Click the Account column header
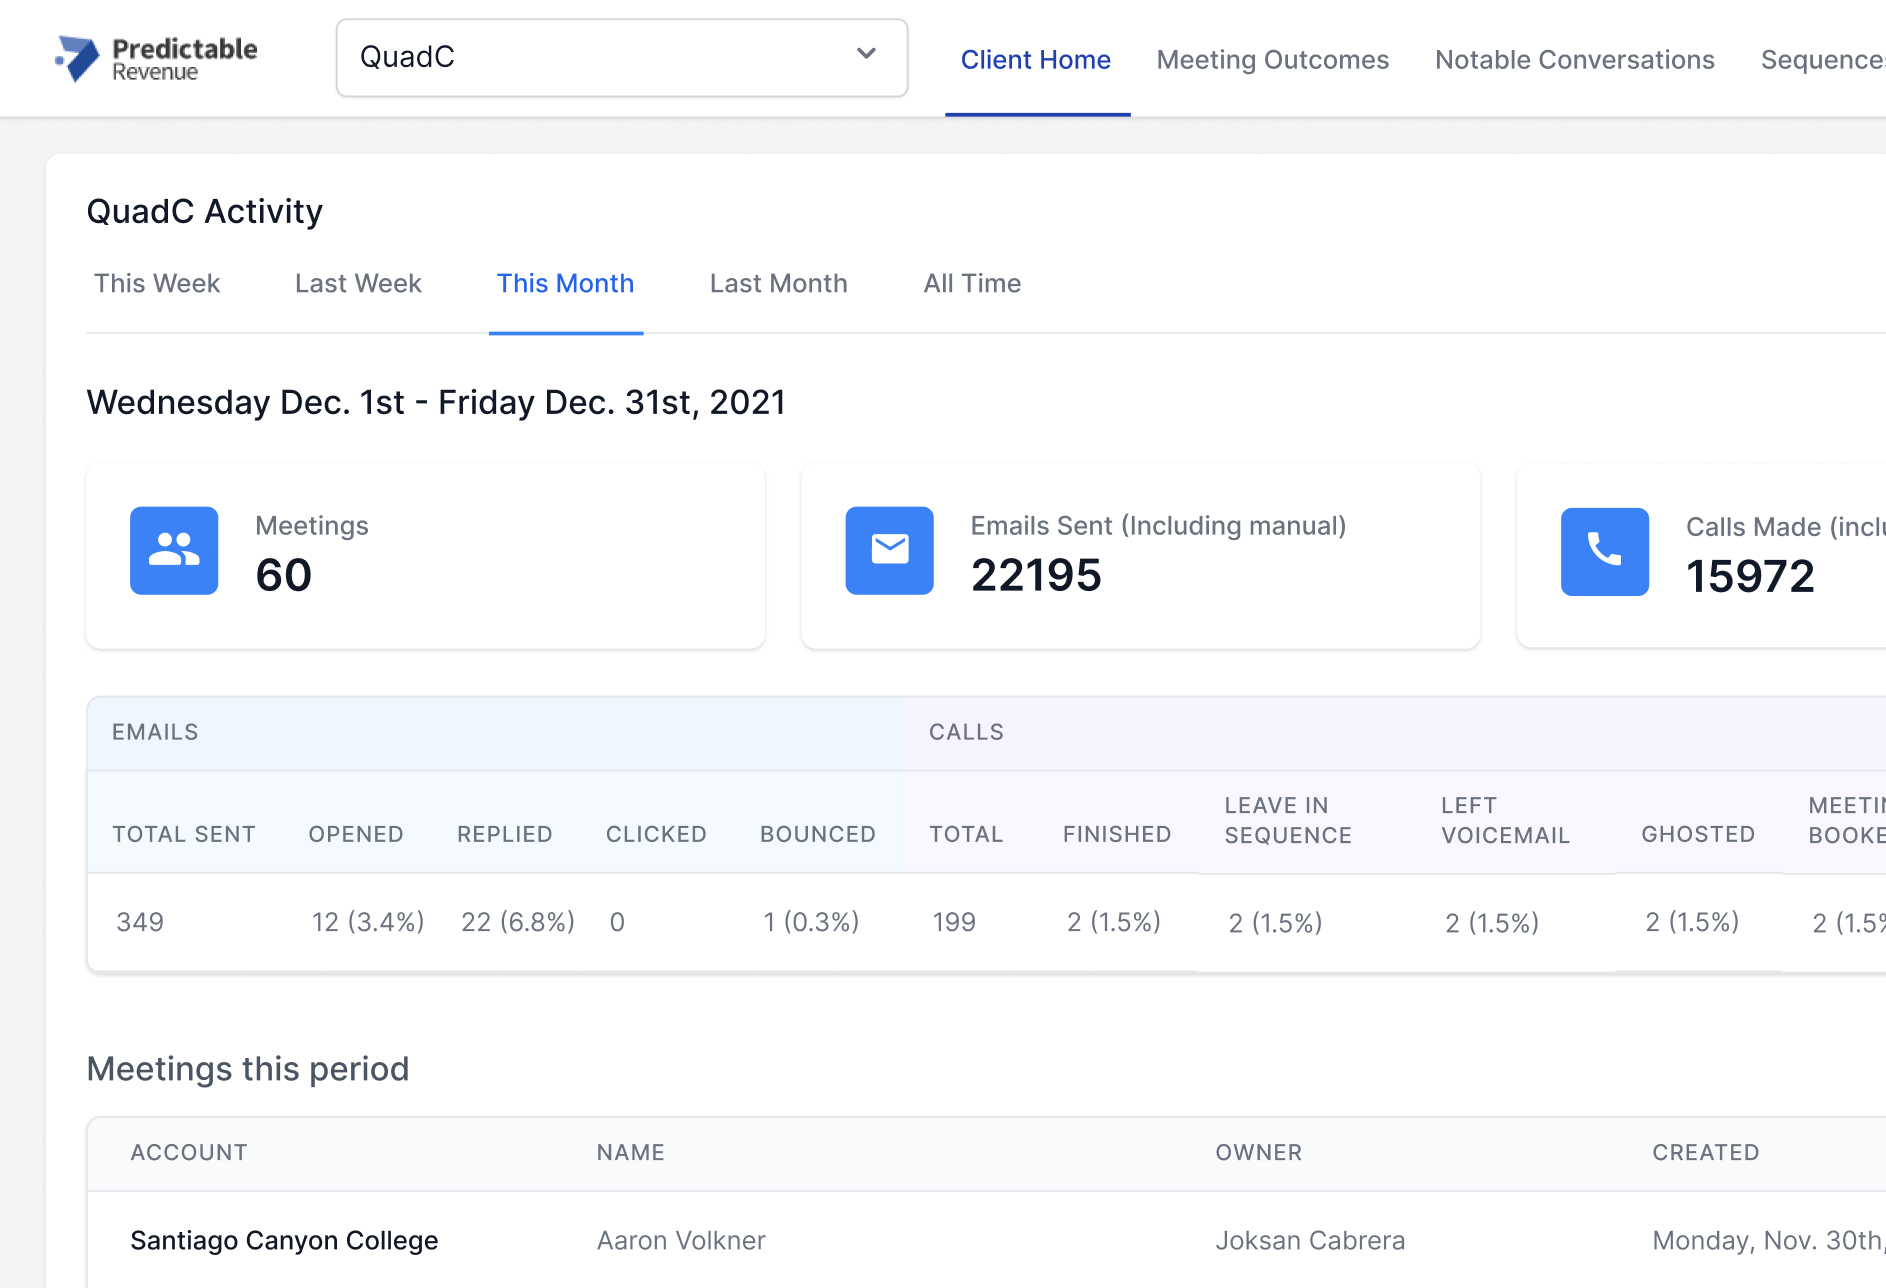1886x1288 pixels. pos(189,1153)
